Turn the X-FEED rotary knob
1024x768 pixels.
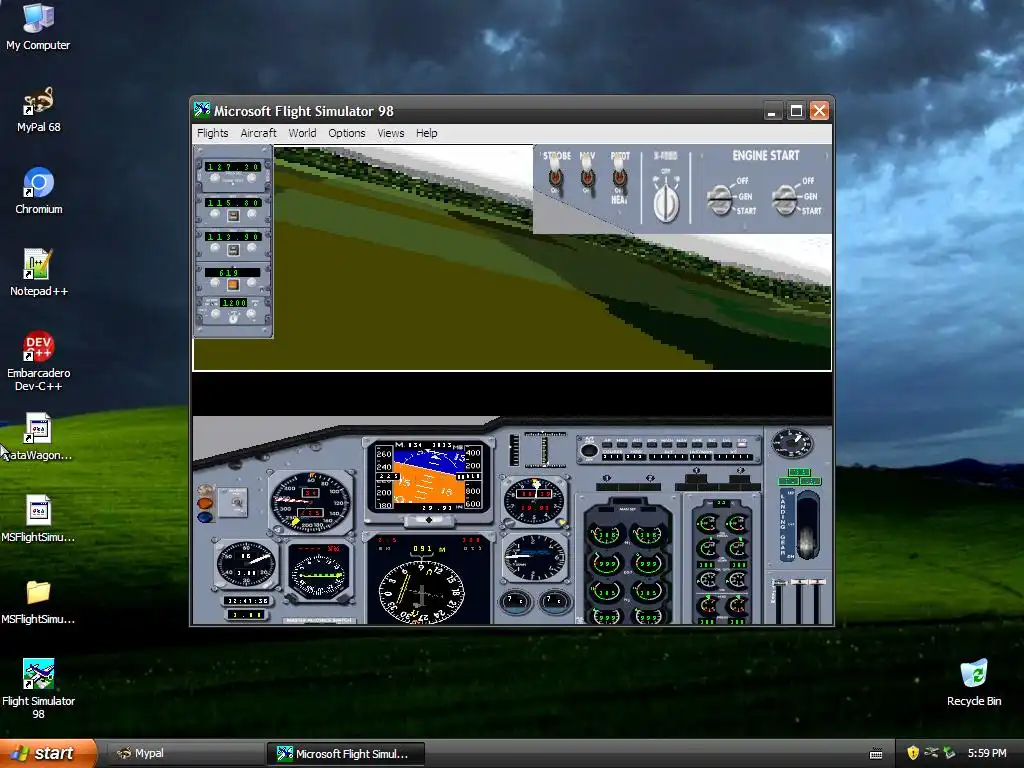pos(666,201)
